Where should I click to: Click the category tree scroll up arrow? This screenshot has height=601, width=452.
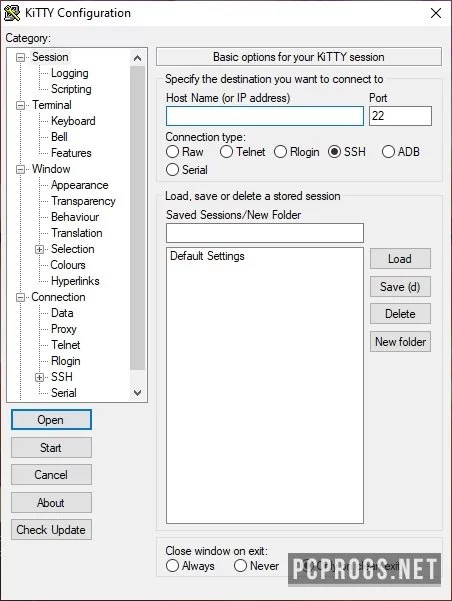tap(137, 58)
